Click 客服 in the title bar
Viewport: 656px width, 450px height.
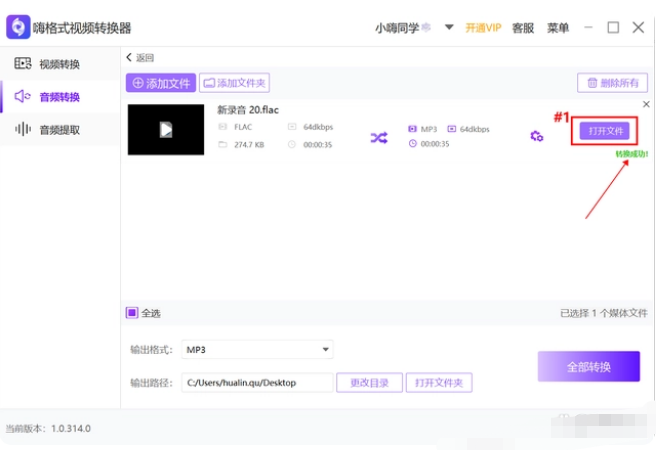tap(523, 28)
